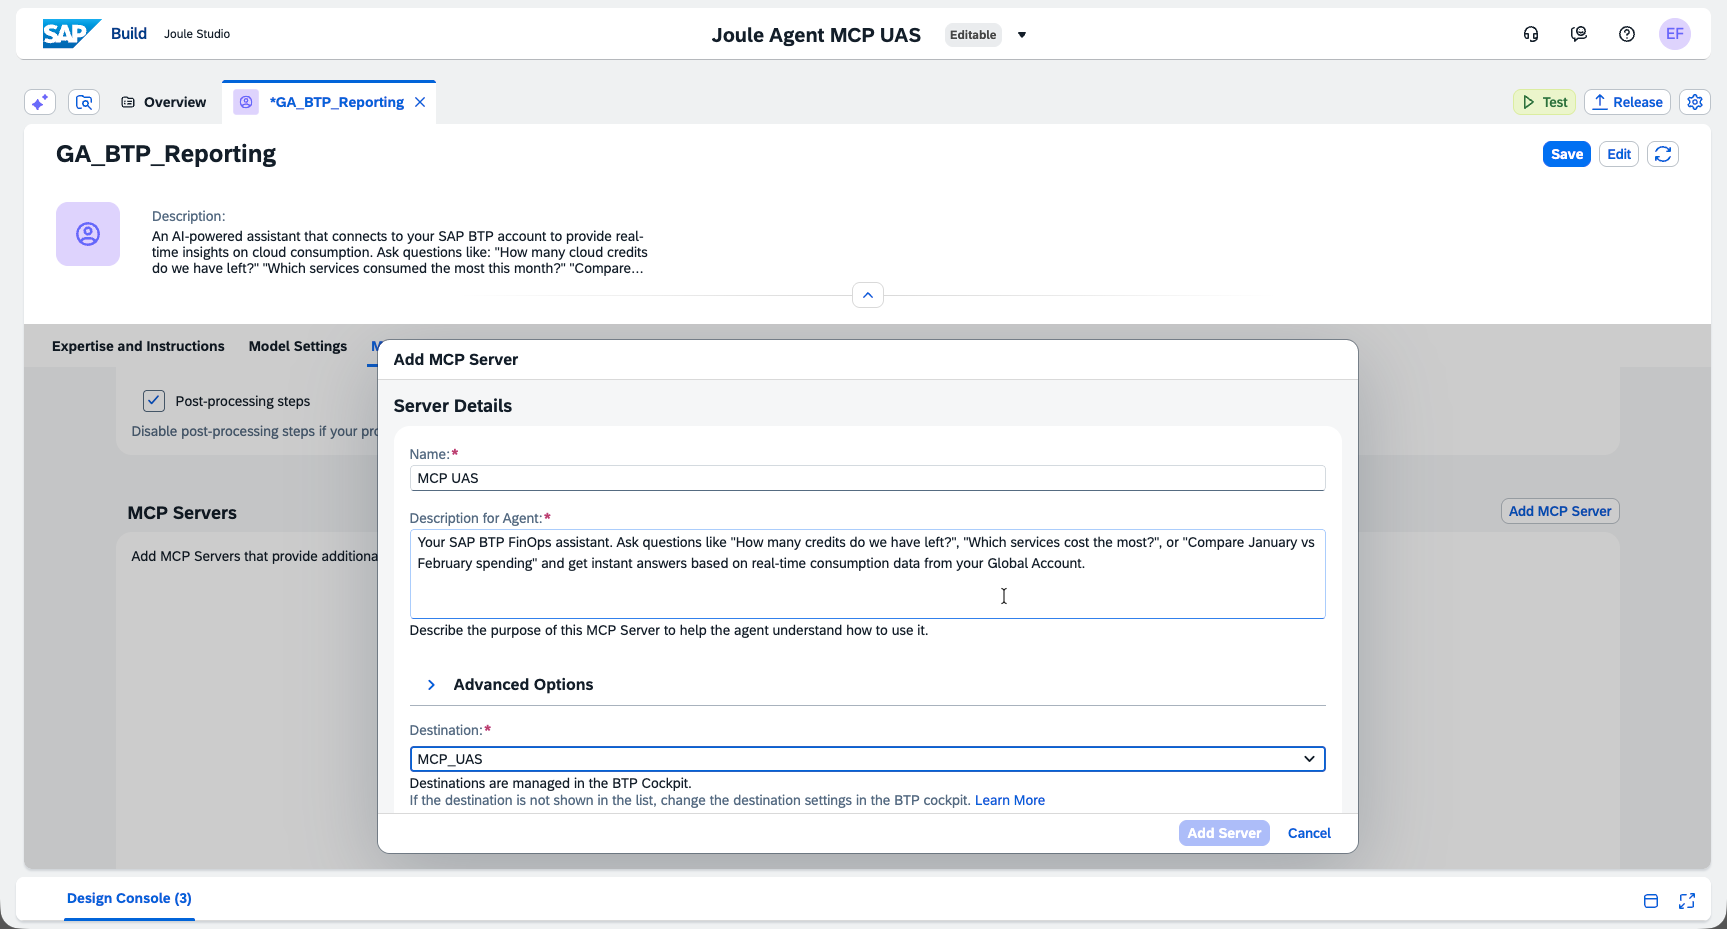
Task: Open the headset support icon
Action: click(x=1531, y=34)
